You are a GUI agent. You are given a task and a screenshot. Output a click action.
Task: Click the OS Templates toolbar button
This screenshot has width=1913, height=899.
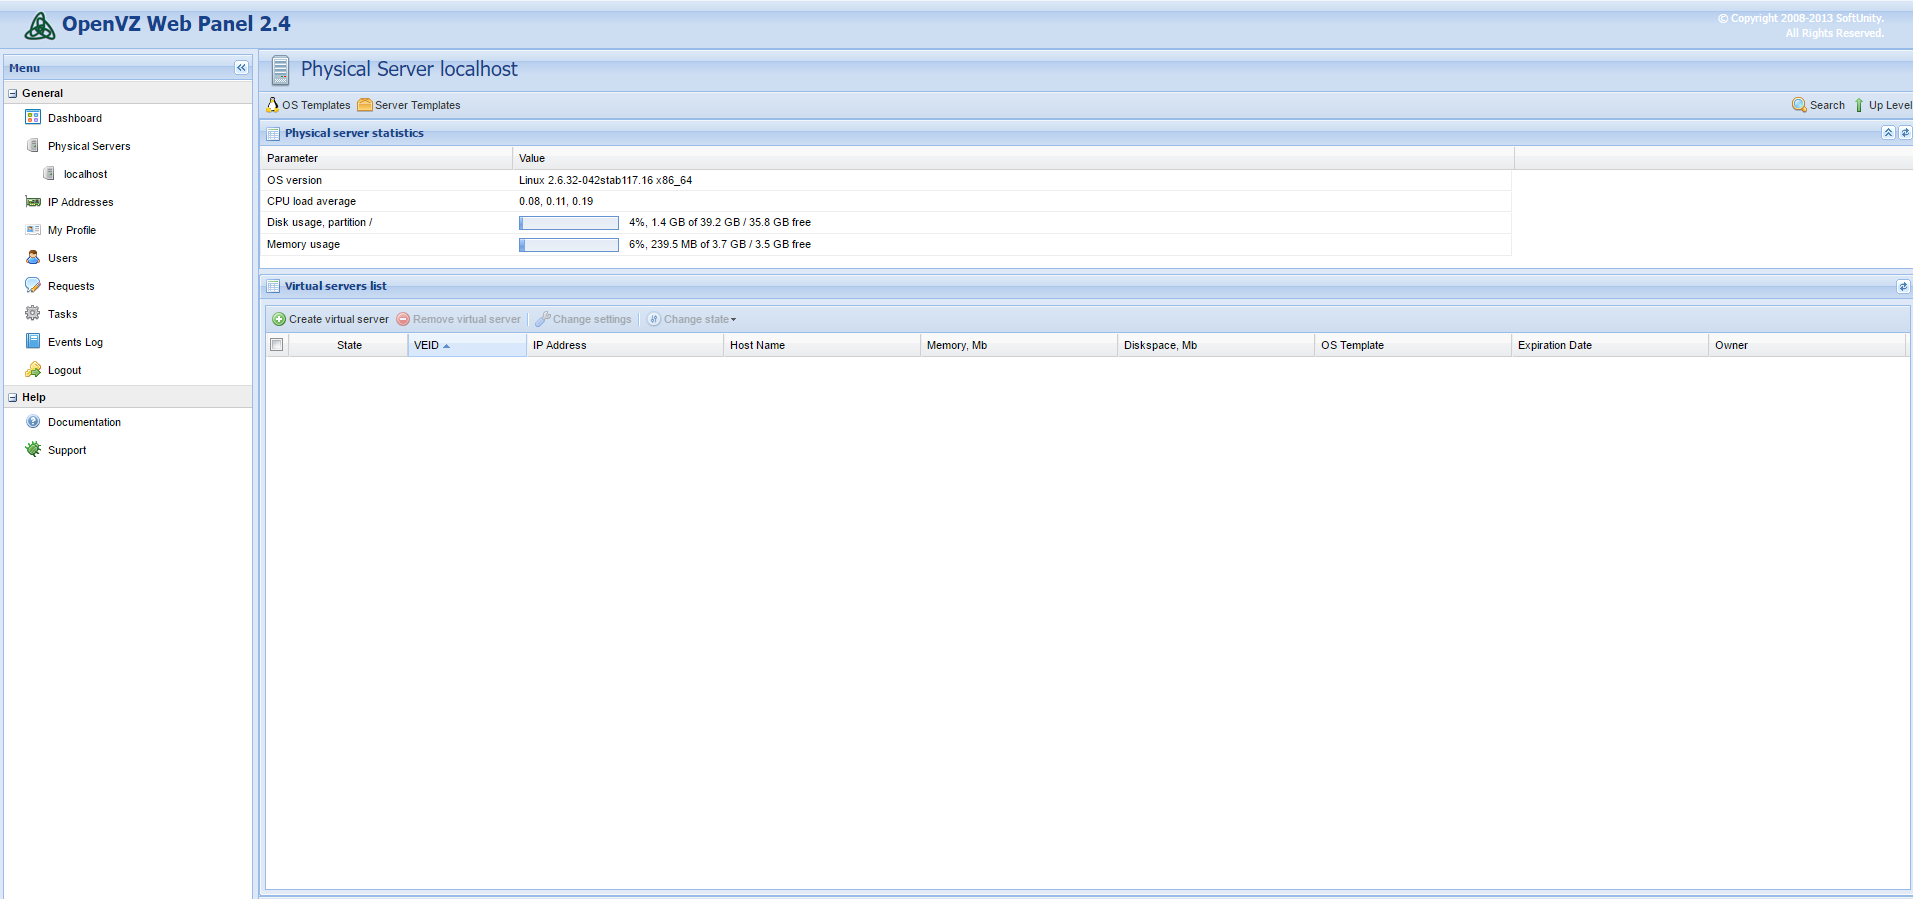[x=308, y=105]
